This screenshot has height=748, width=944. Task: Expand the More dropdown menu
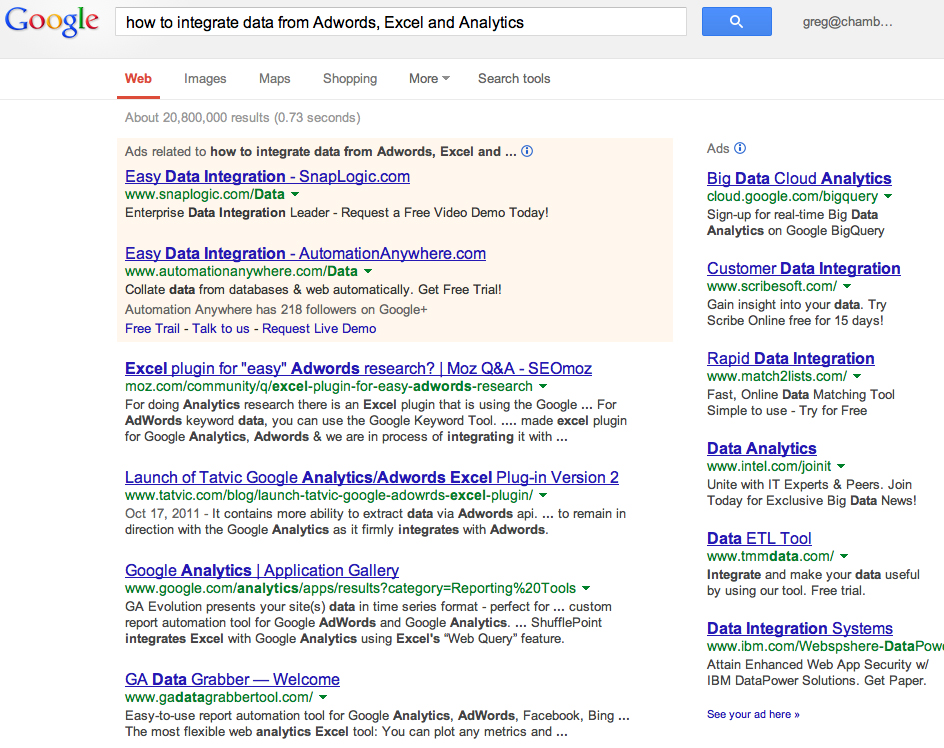(429, 78)
